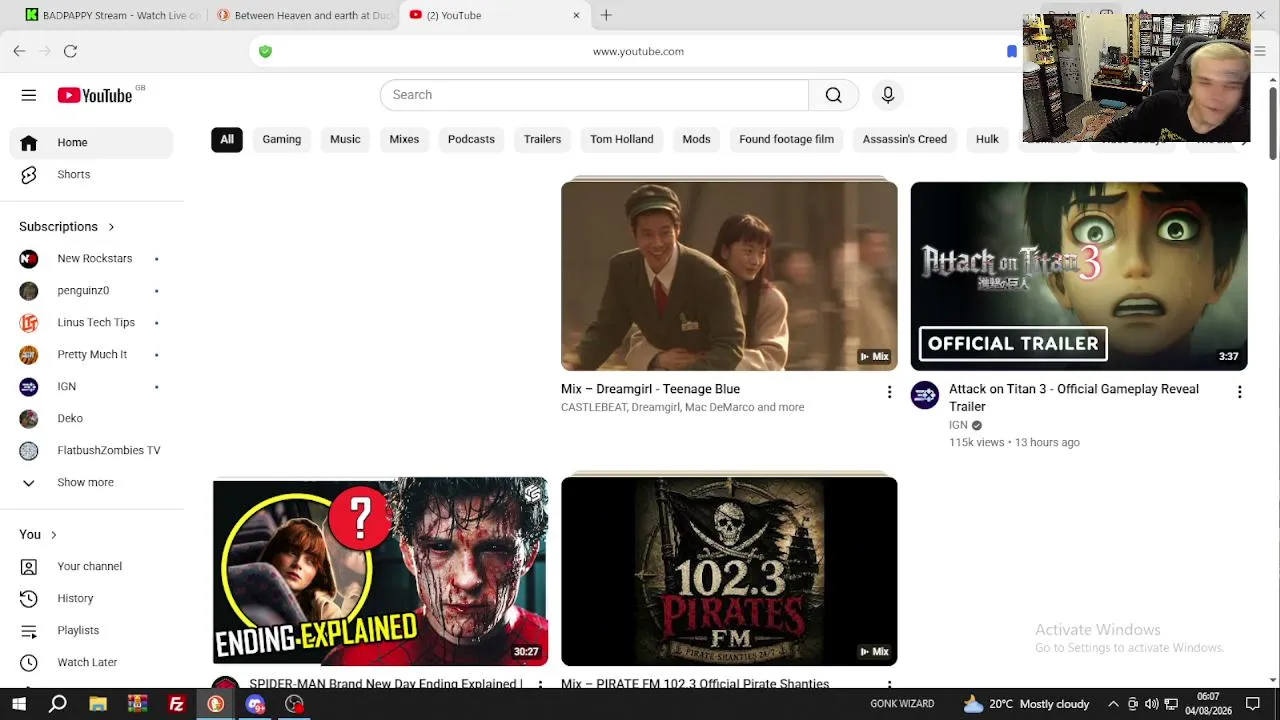Select the Mixes filter chip
The image size is (1280, 720).
tap(404, 139)
